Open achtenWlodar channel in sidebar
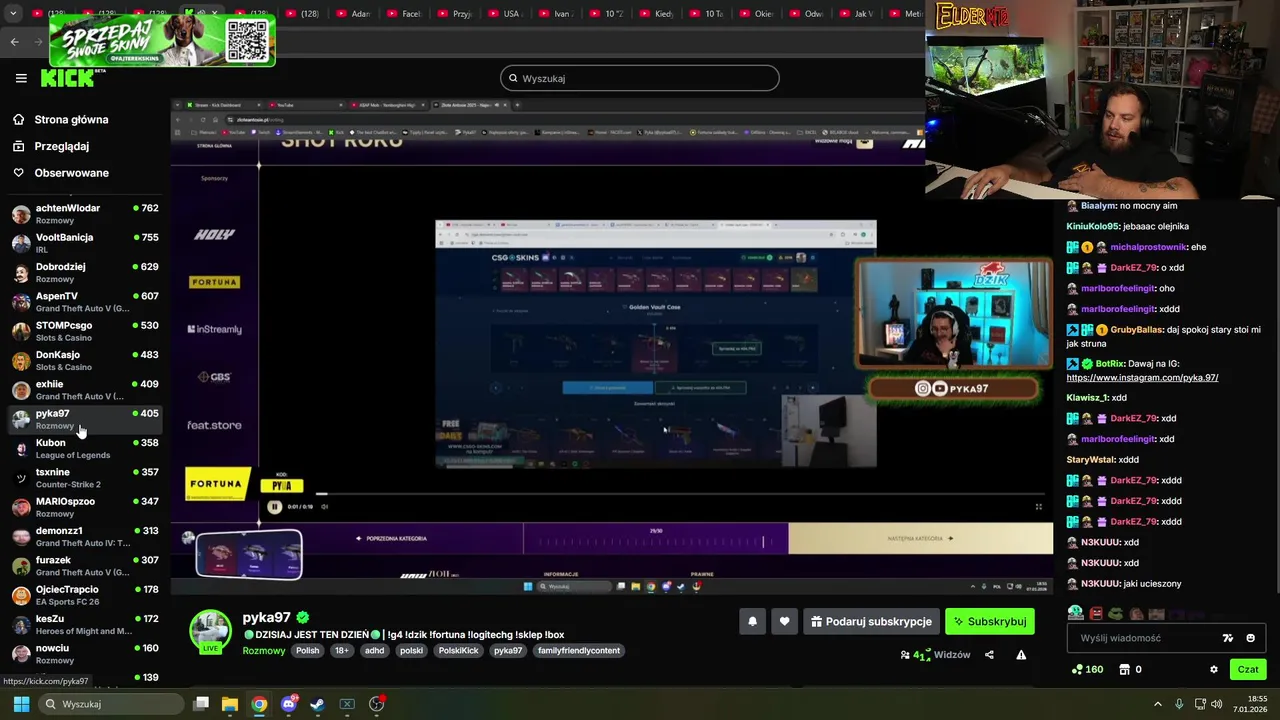This screenshot has width=1280, height=720. [84, 214]
